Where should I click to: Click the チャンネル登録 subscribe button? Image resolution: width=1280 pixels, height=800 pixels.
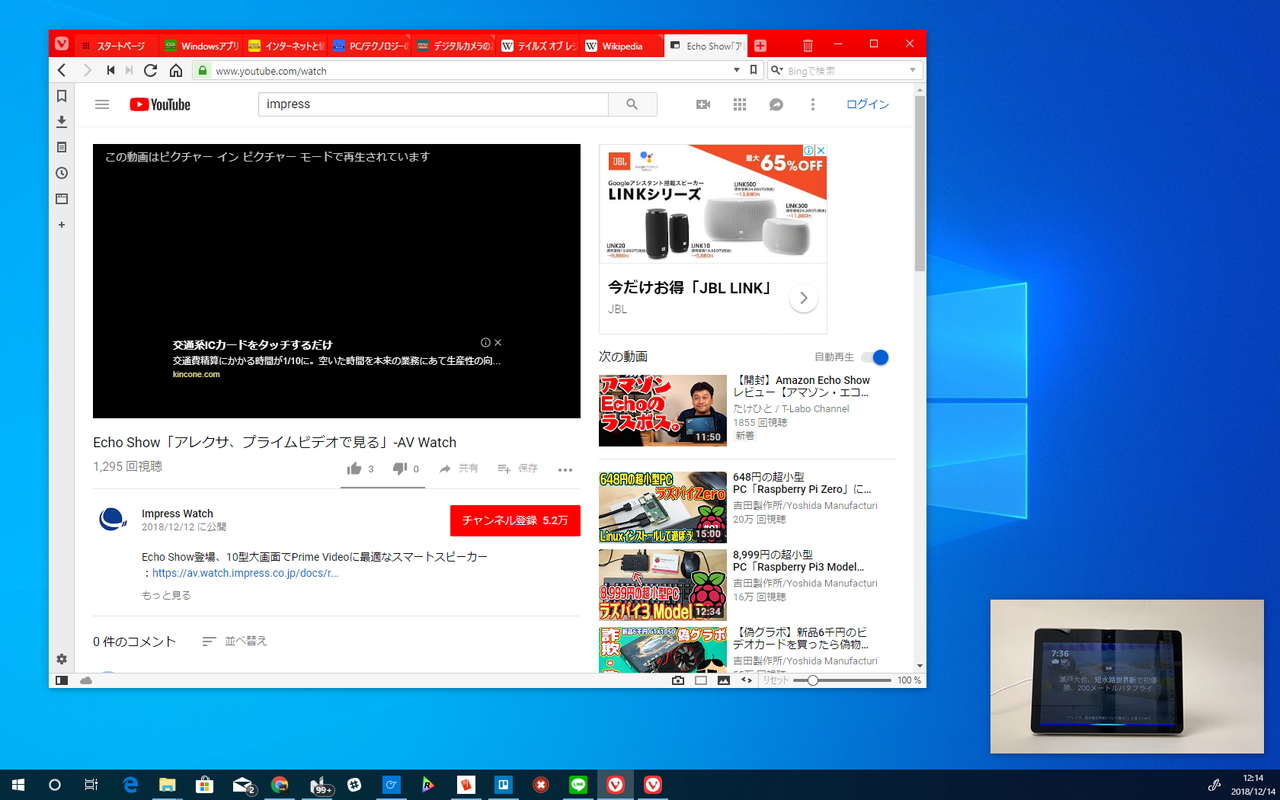coord(515,521)
